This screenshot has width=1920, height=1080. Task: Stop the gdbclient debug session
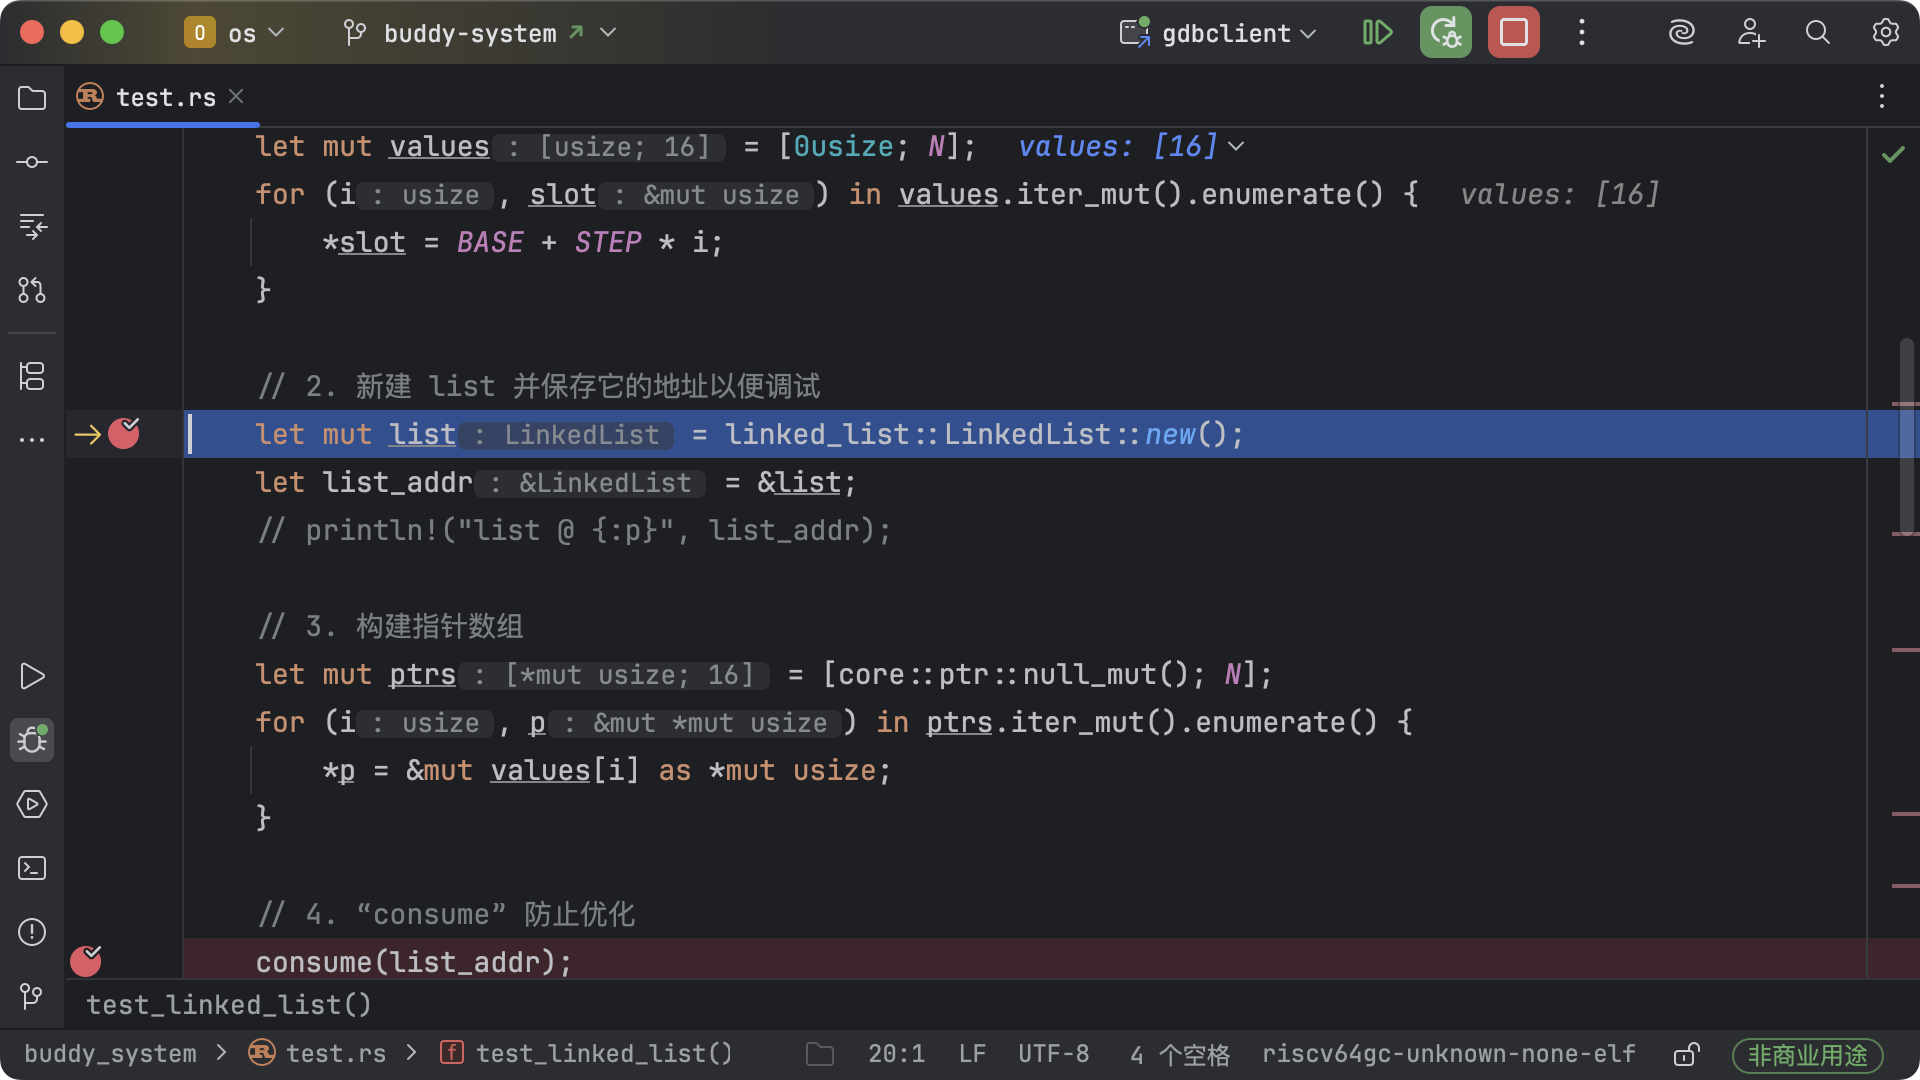click(x=1513, y=33)
